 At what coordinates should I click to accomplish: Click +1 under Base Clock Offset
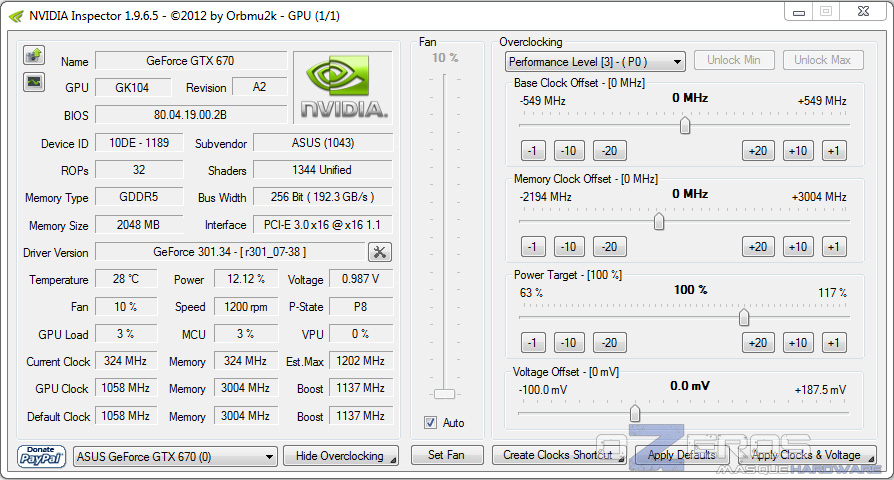834,151
